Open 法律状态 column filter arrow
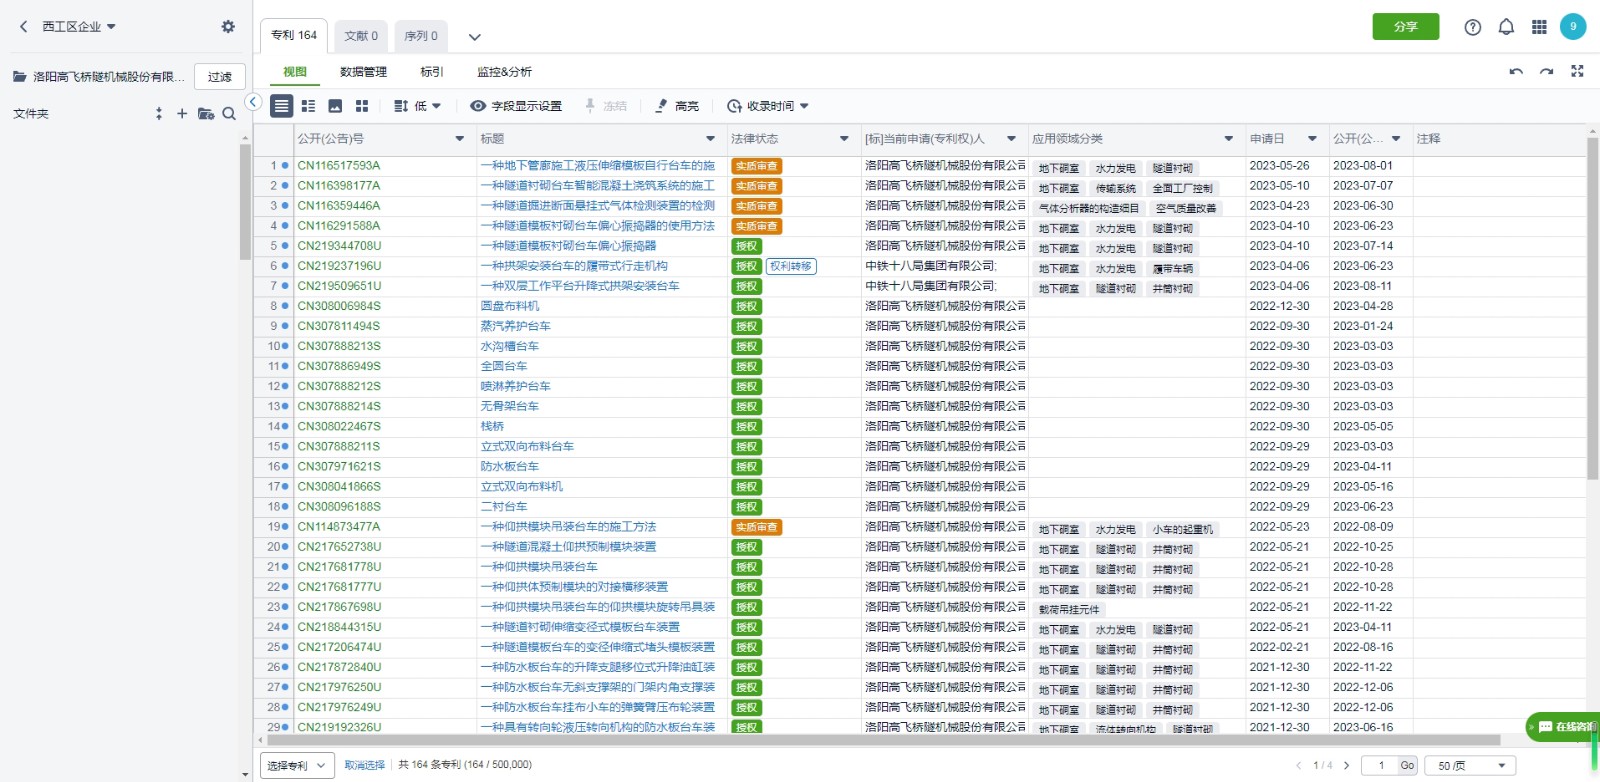The image size is (1600, 782). point(844,139)
